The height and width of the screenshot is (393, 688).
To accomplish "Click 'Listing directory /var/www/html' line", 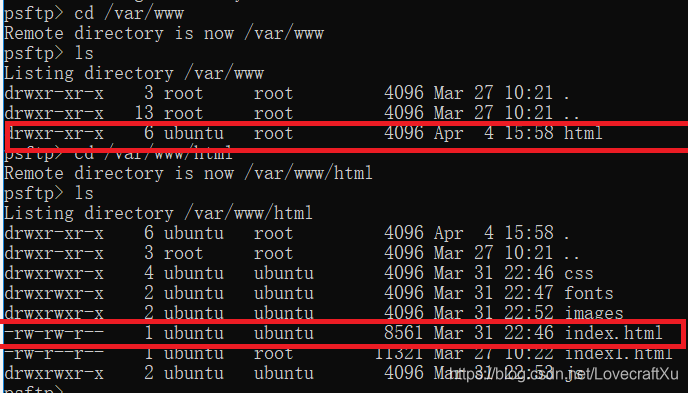I will [158, 213].
